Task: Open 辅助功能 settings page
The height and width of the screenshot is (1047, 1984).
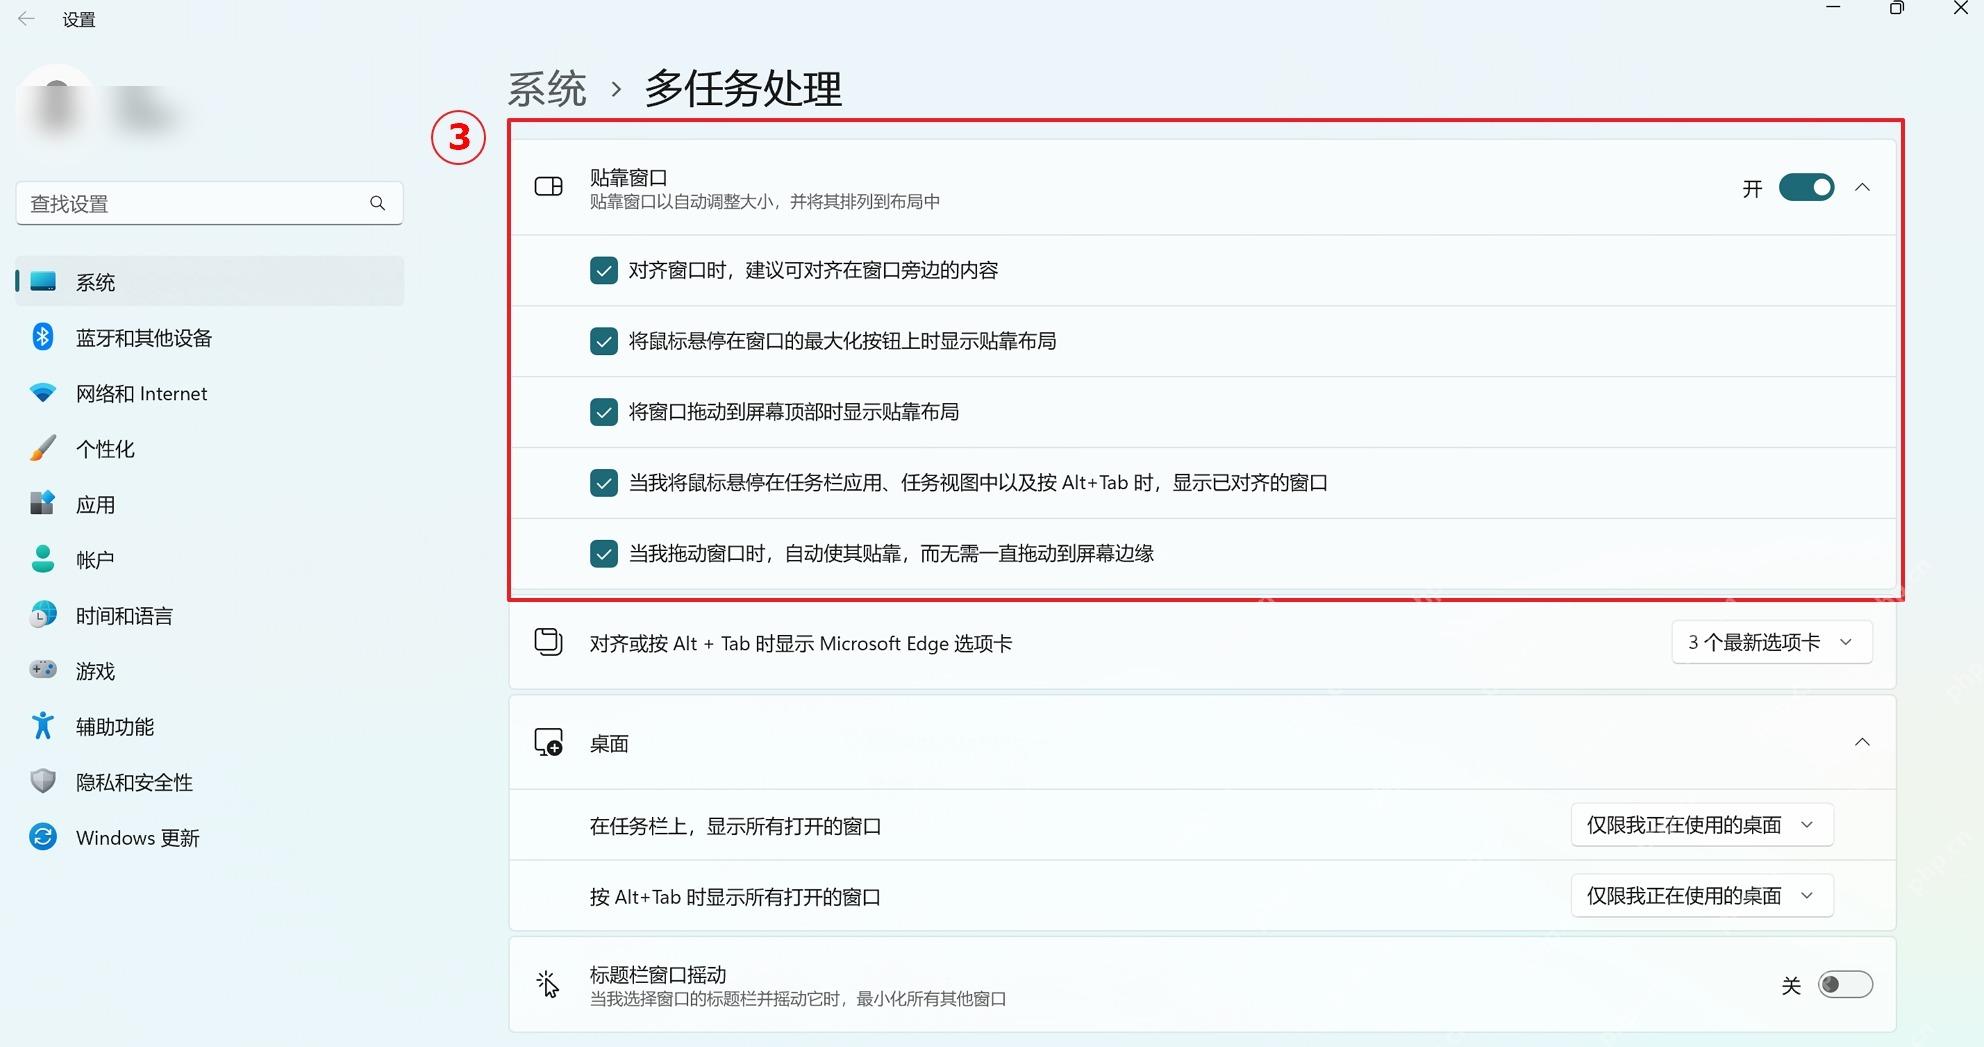Action: point(210,726)
